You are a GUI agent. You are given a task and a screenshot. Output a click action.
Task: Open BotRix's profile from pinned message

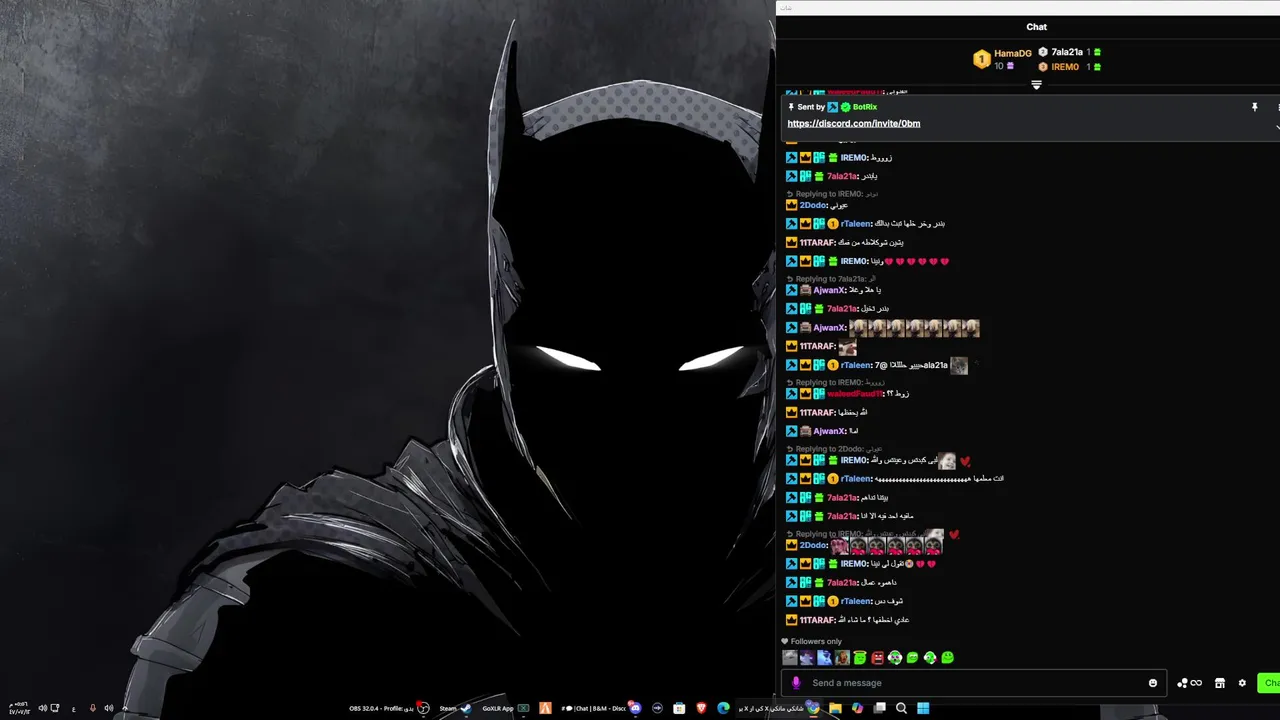pyautogui.click(x=864, y=107)
